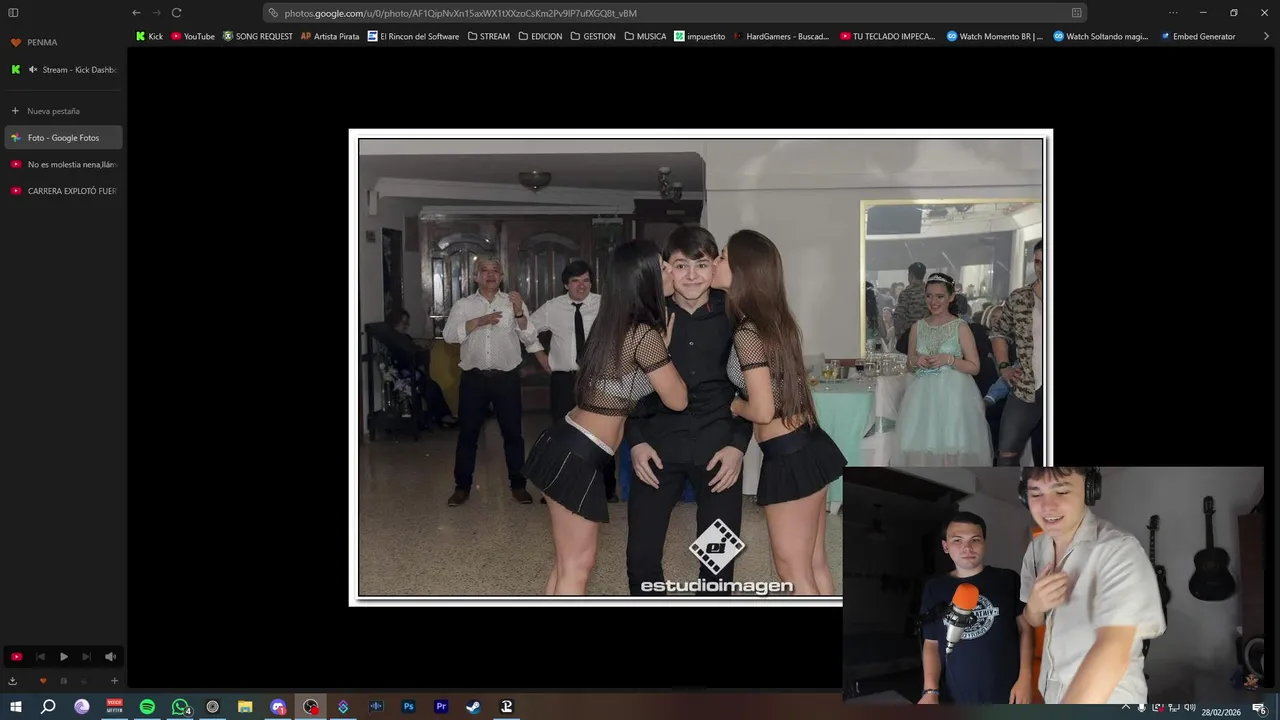
Task: Mute the Kick Dashboard tab via speaker icon
Action: [33, 70]
